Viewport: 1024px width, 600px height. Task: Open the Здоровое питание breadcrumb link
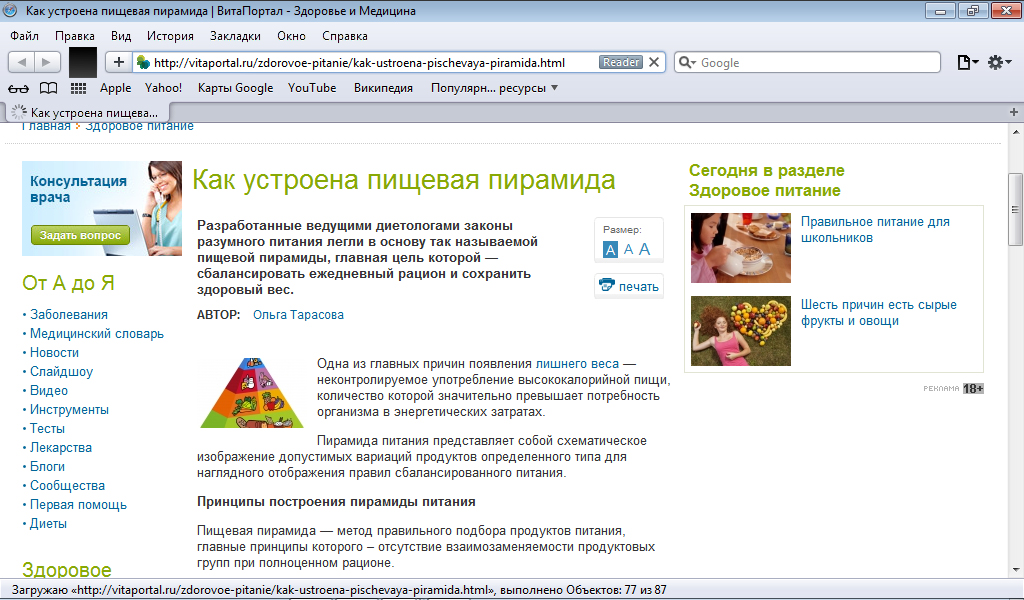click(139, 126)
